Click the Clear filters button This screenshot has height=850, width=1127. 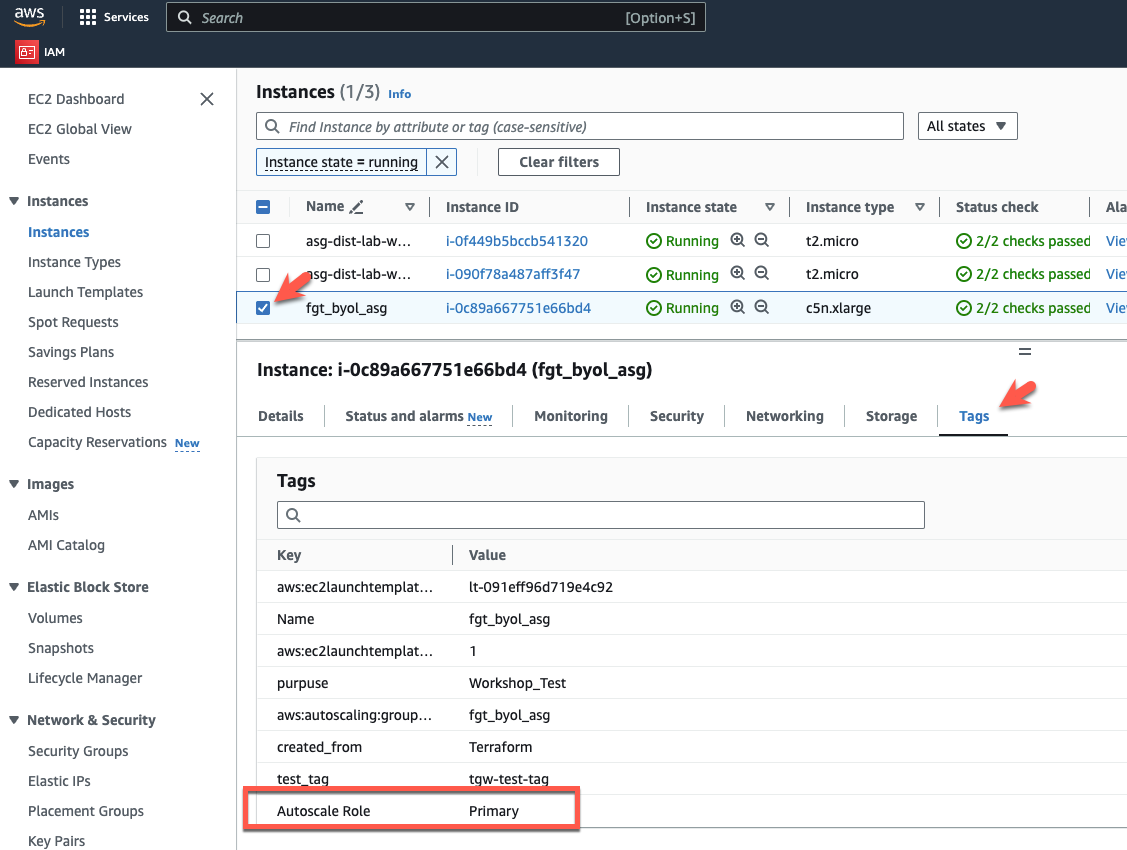tap(558, 162)
